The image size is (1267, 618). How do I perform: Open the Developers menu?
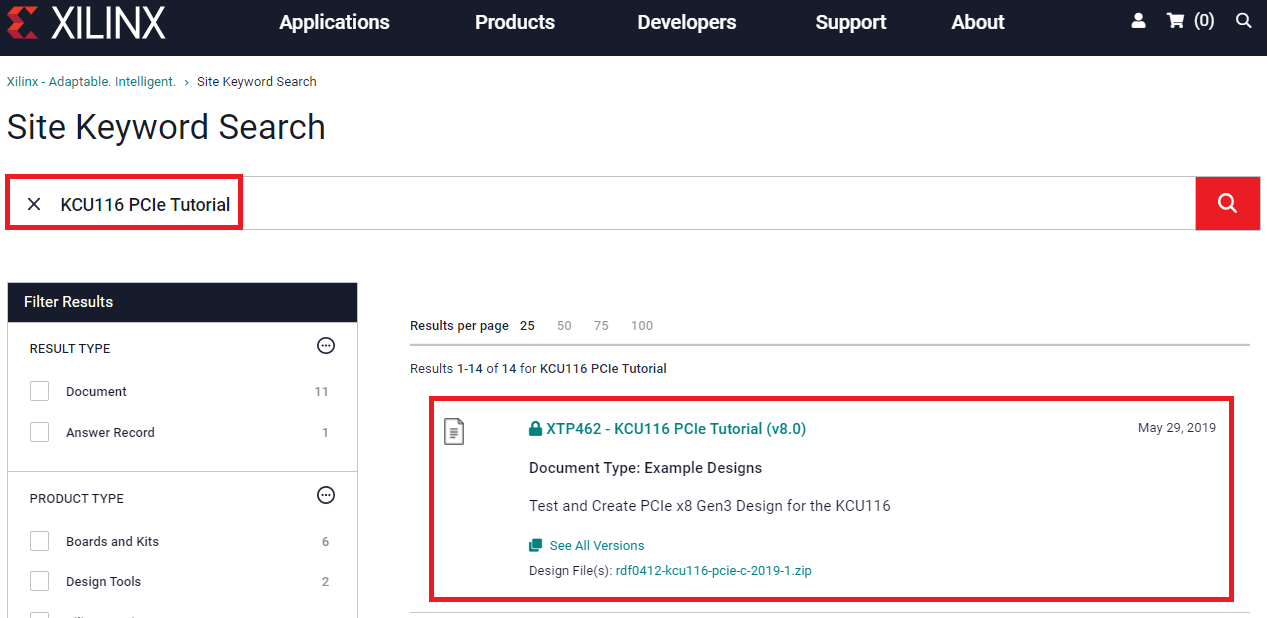tap(686, 22)
